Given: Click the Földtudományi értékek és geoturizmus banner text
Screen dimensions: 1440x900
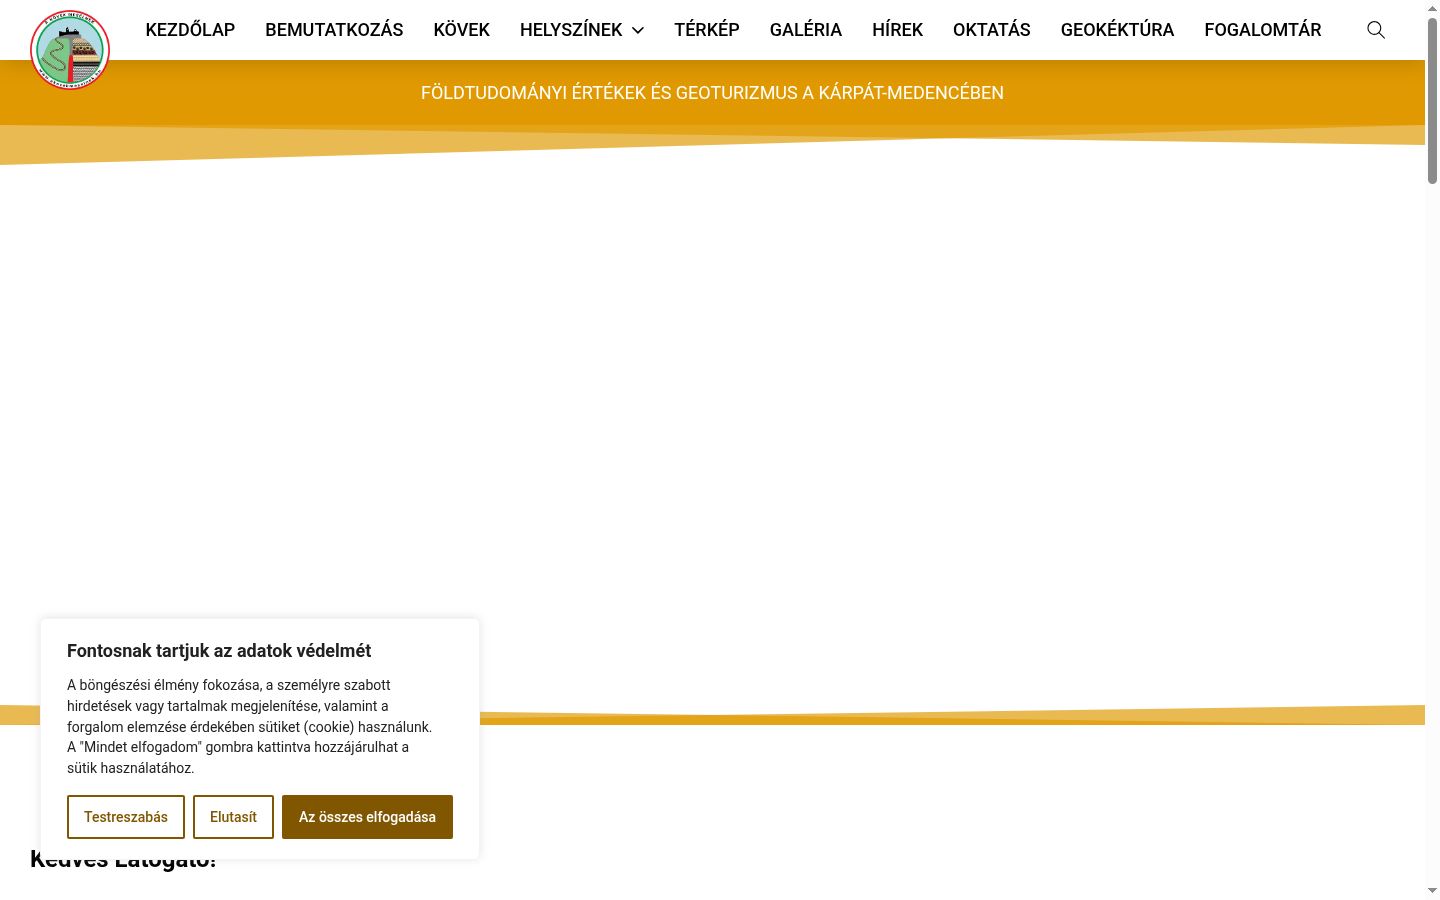Looking at the screenshot, I should 712,93.
